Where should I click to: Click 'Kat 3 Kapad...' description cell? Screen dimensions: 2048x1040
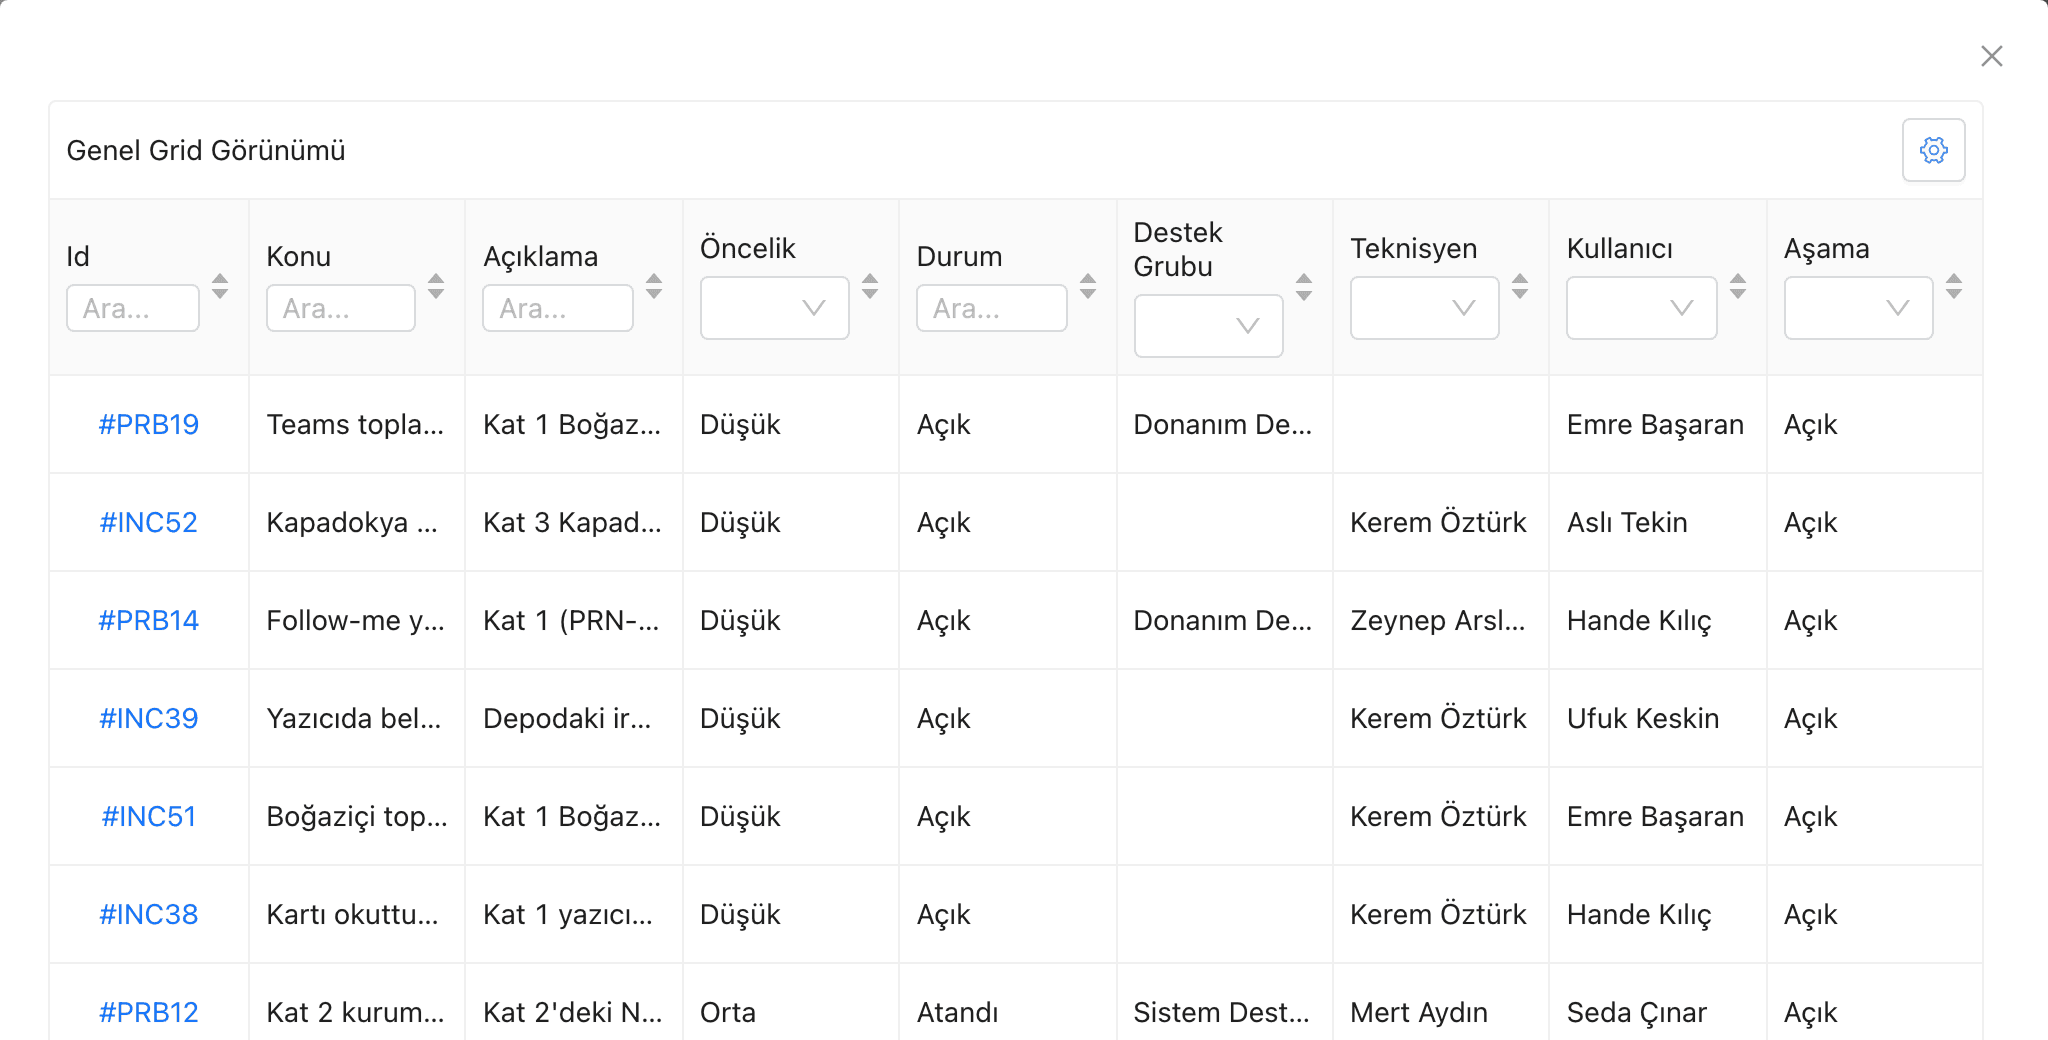574,522
